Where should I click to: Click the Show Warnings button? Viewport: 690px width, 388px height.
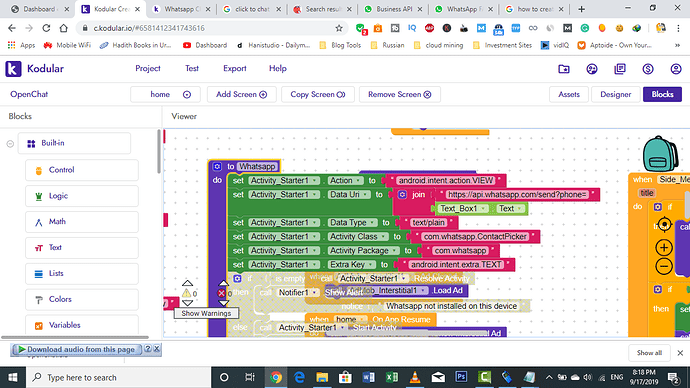point(206,314)
